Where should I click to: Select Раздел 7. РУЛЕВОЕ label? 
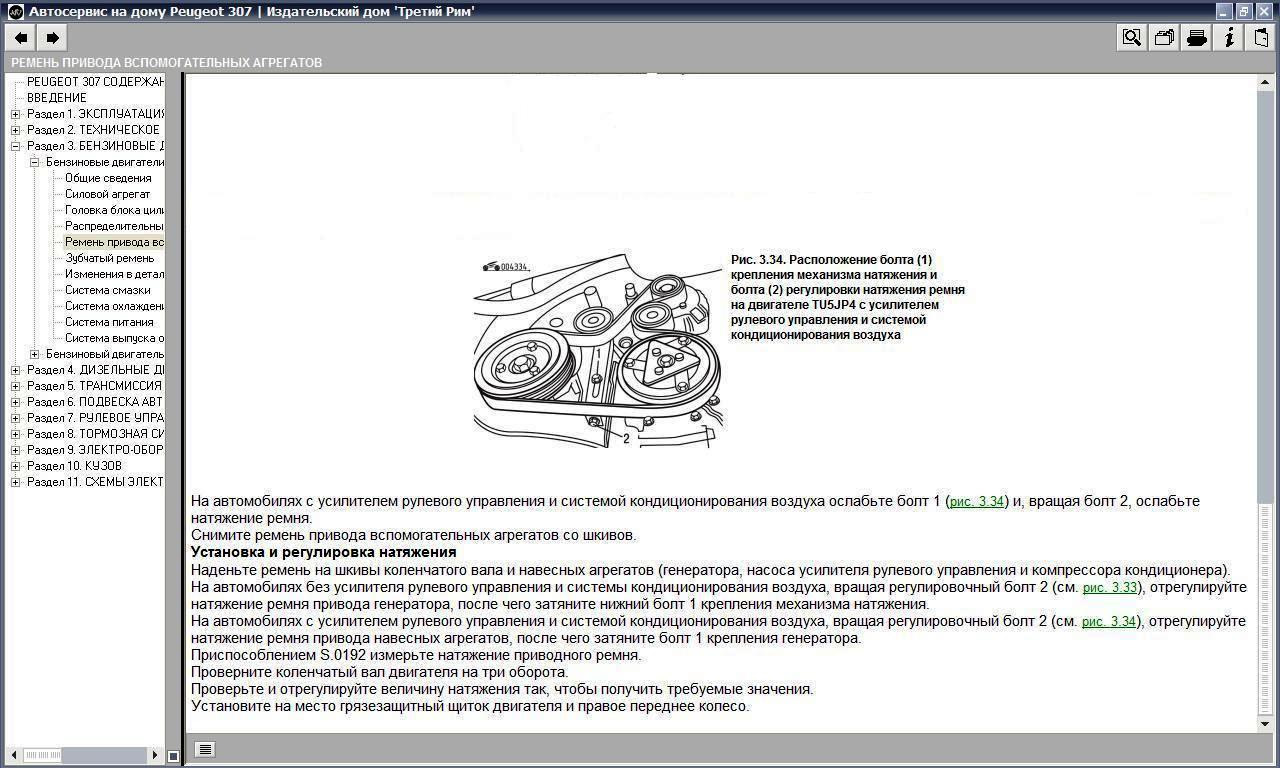[x=95, y=418]
